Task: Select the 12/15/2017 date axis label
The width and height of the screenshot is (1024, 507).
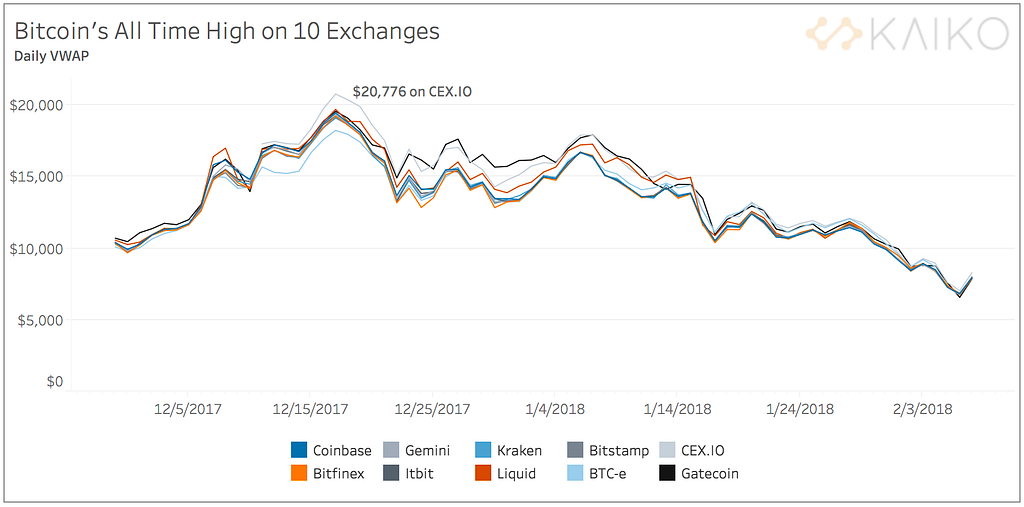Action: point(310,408)
